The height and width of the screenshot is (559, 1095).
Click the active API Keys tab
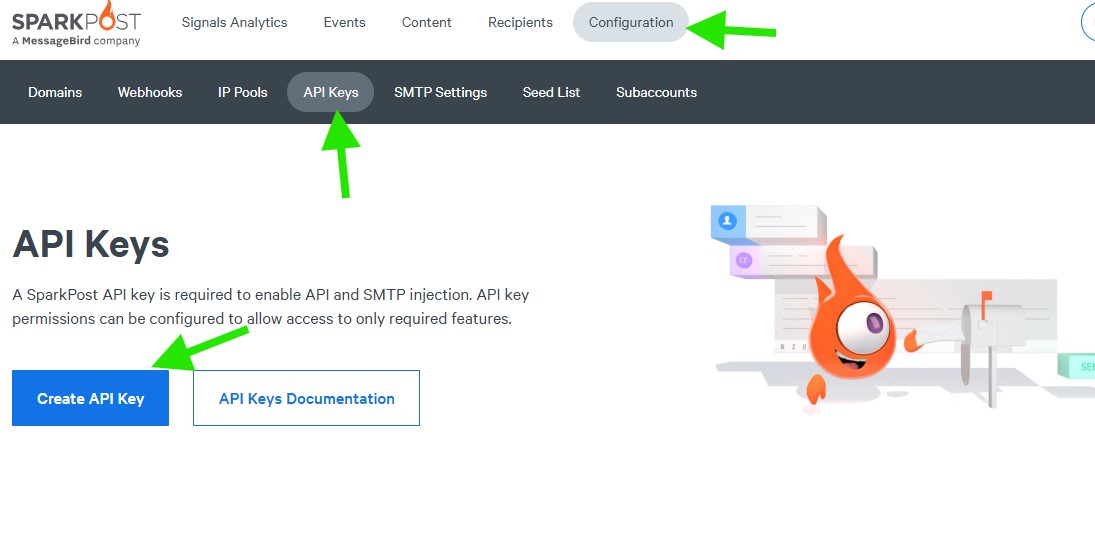331,92
